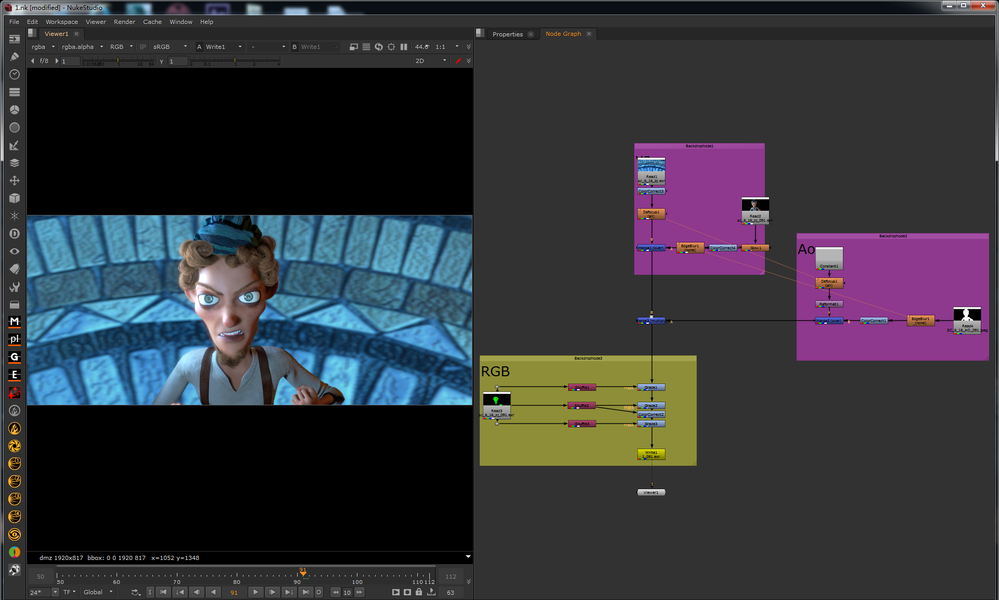Open the viewer wipe mode dropdown

point(268,46)
